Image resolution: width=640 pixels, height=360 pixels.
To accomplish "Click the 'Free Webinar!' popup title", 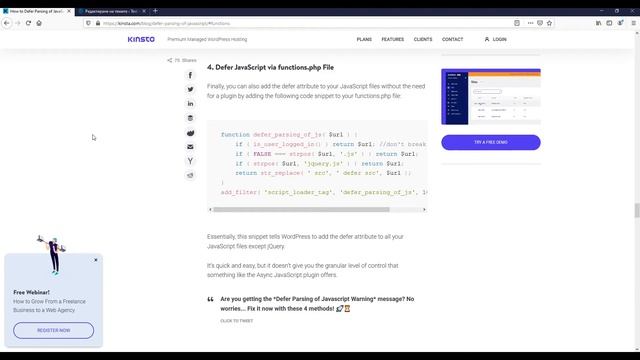I will (31, 292).
